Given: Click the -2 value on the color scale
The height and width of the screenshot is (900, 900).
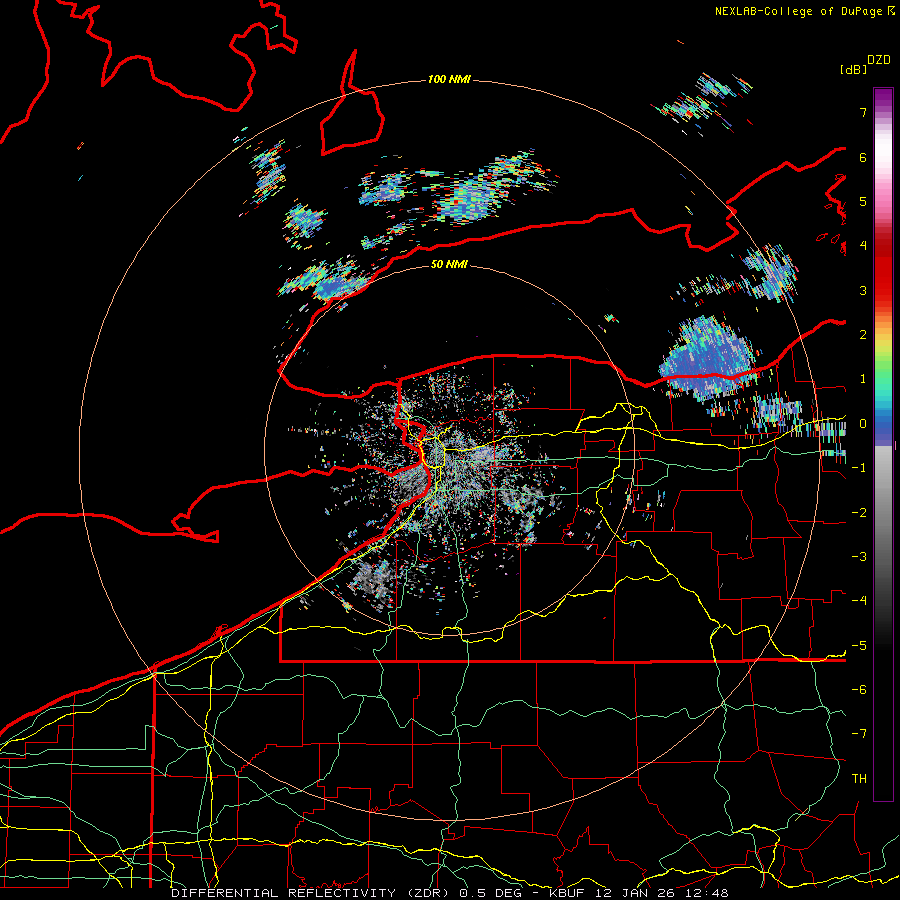Looking at the screenshot, I should 859,513.
